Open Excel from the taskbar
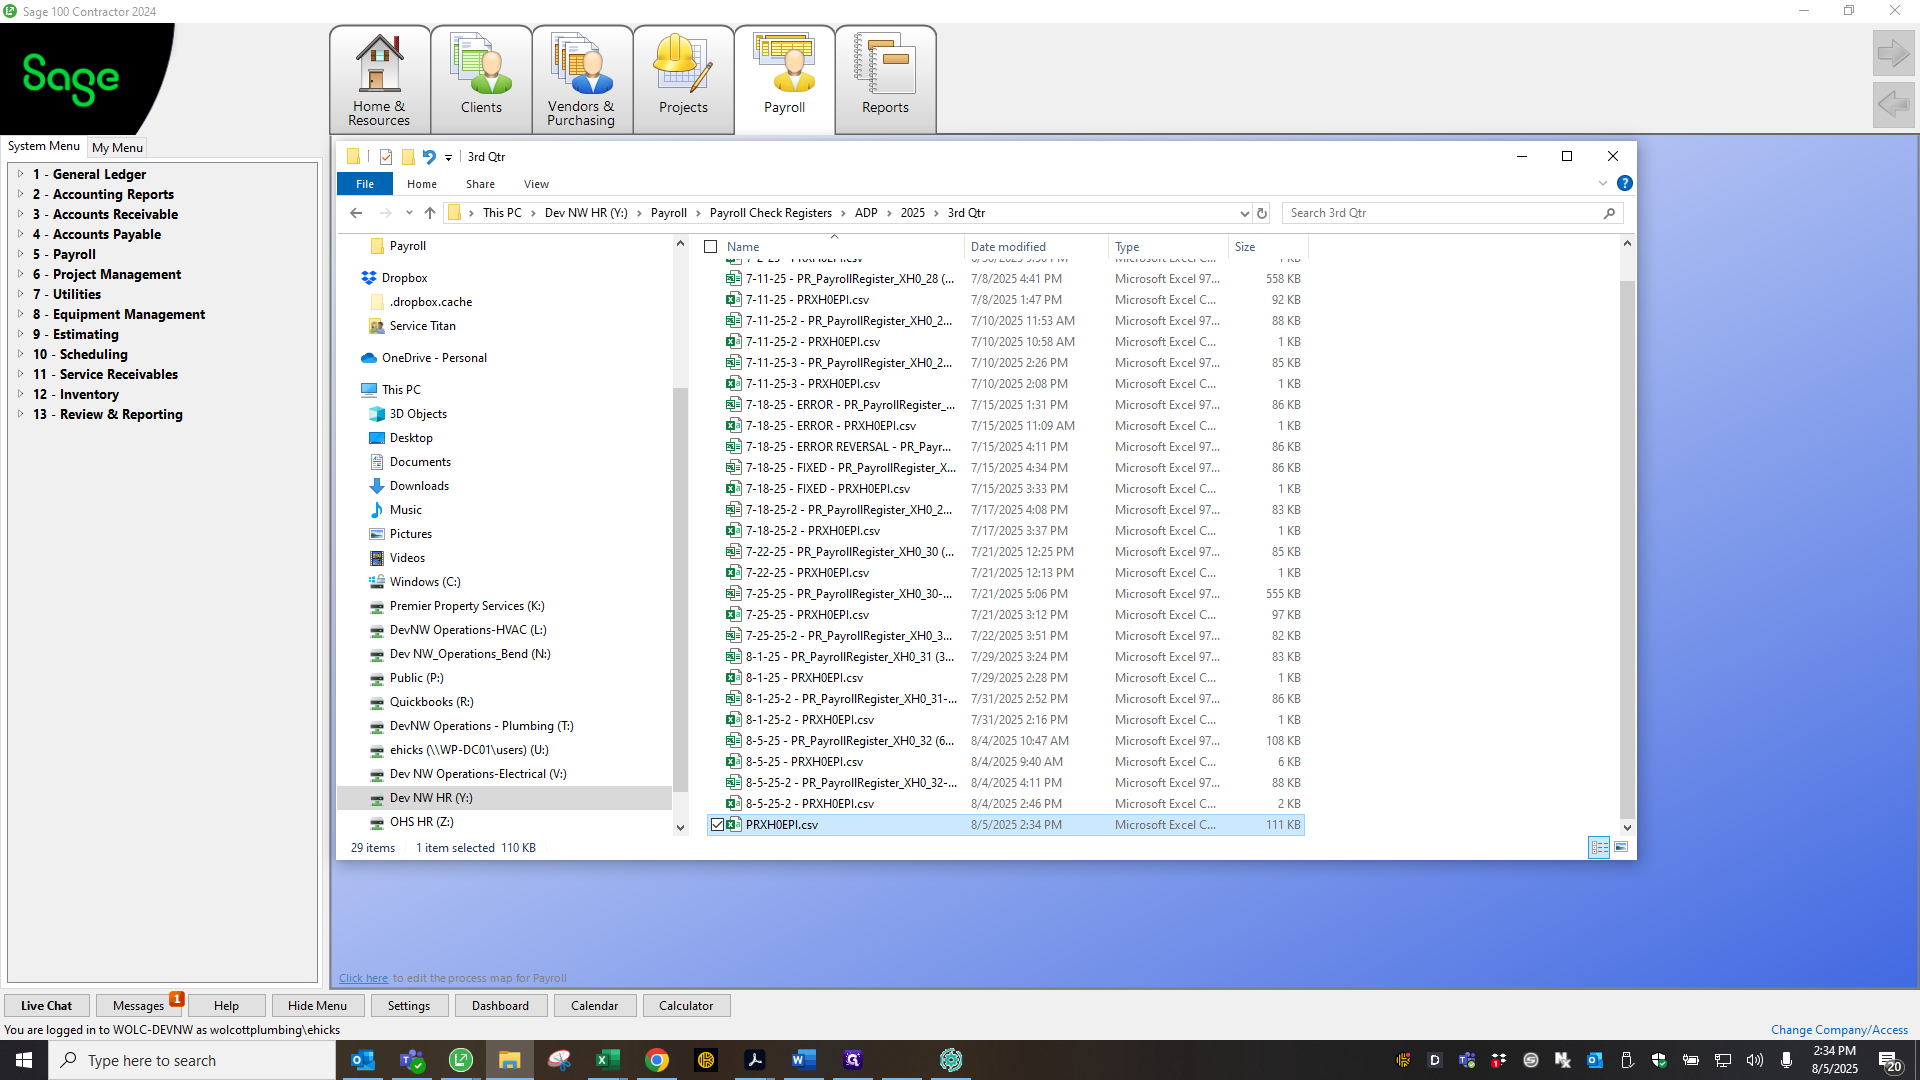Image resolution: width=1920 pixels, height=1080 pixels. coord(607,1060)
